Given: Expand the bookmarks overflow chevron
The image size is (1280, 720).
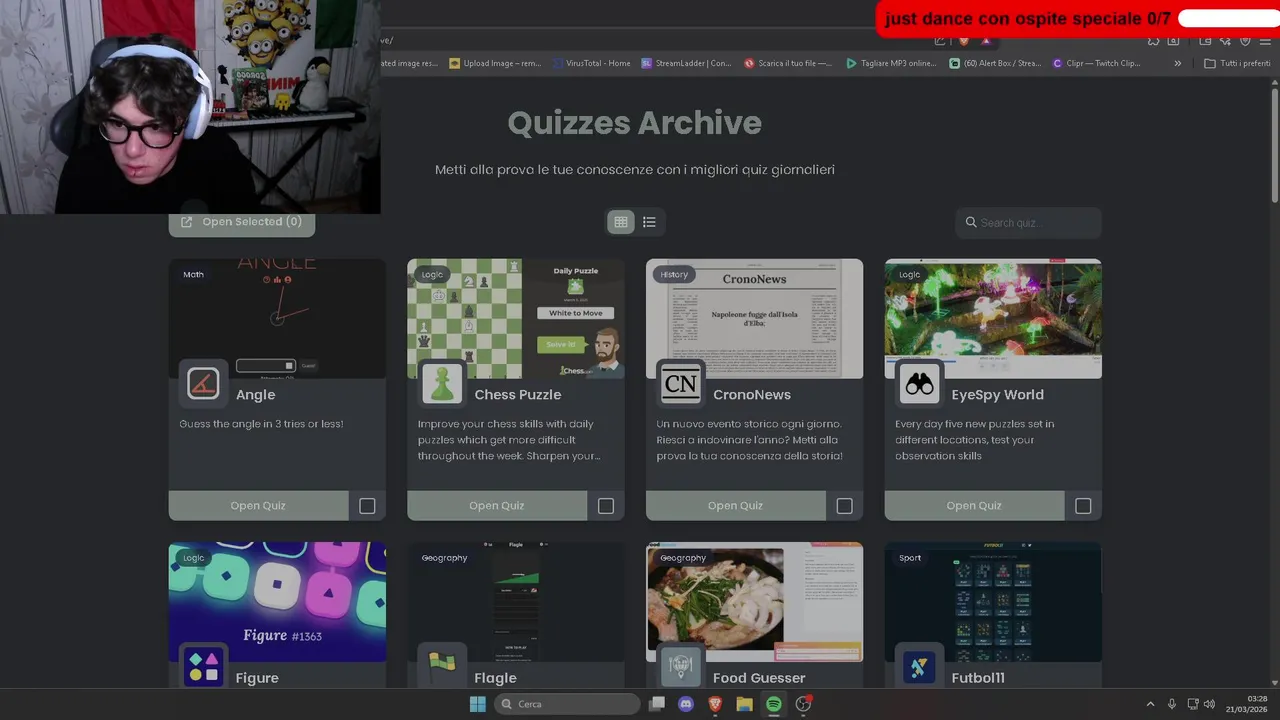Looking at the screenshot, I should tap(1177, 63).
